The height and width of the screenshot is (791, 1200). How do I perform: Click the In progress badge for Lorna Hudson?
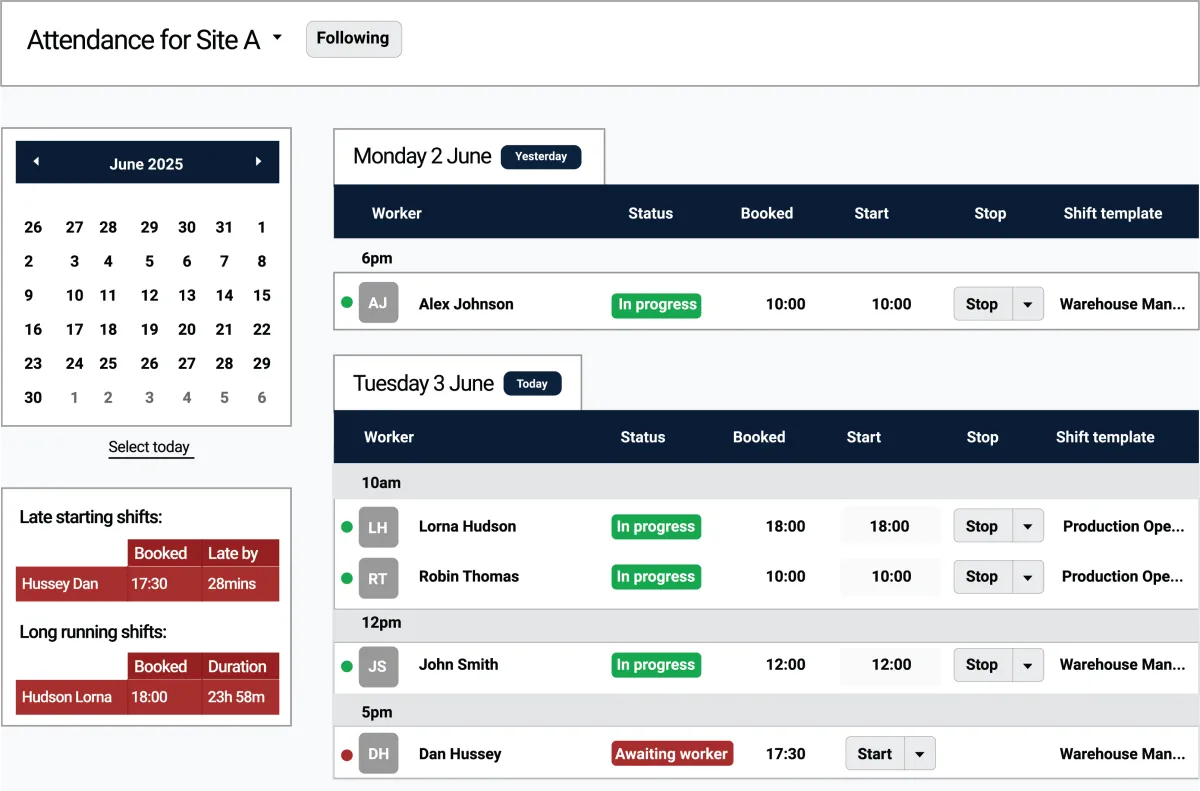pyautogui.click(x=656, y=526)
